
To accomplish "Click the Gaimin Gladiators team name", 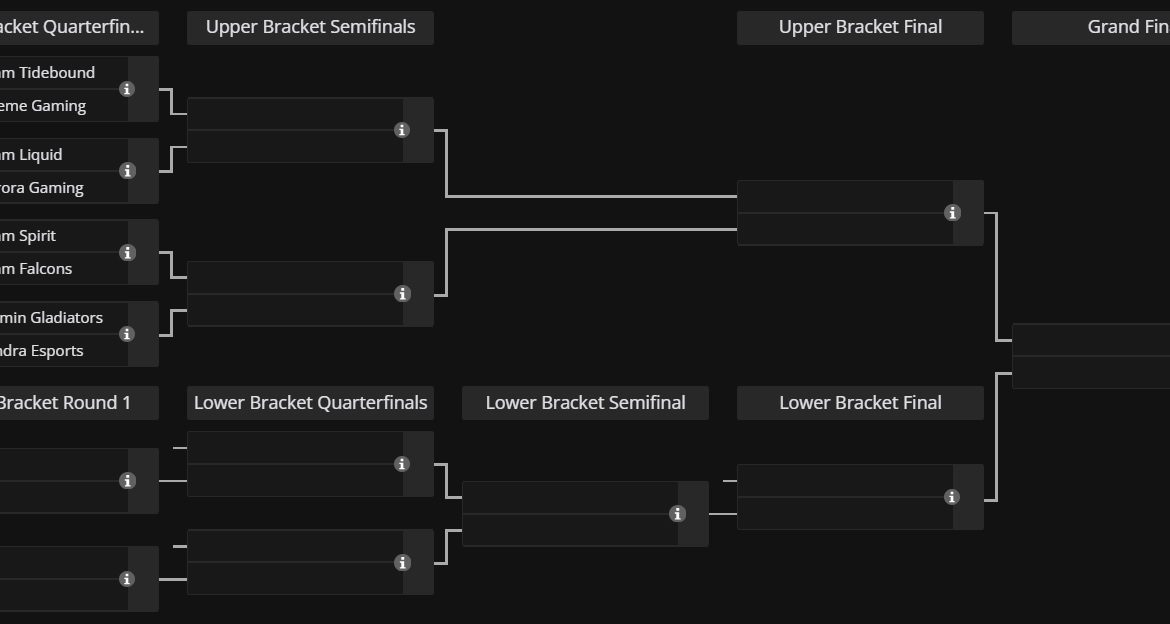I will tap(52, 318).
